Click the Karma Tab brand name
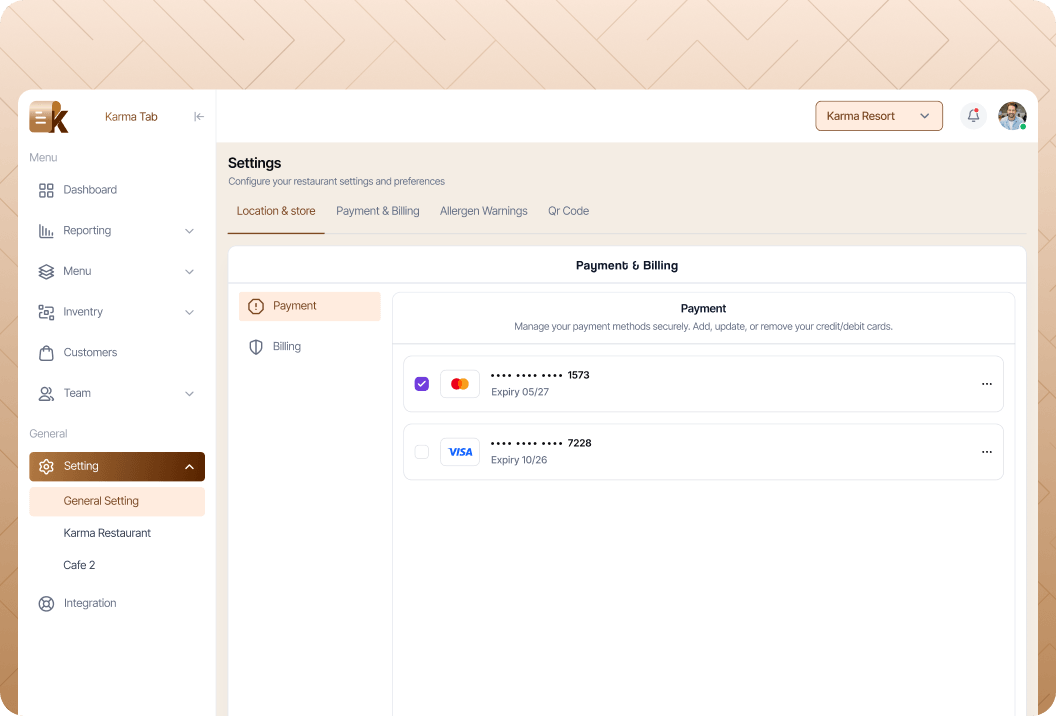Viewport: 1056px width, 716px height. (131, 117)
